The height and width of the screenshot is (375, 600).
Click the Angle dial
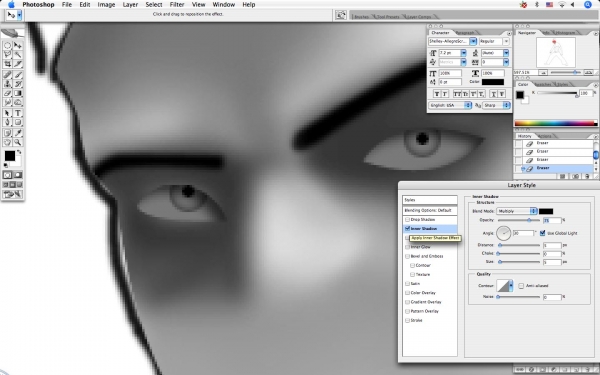(504, 233)
